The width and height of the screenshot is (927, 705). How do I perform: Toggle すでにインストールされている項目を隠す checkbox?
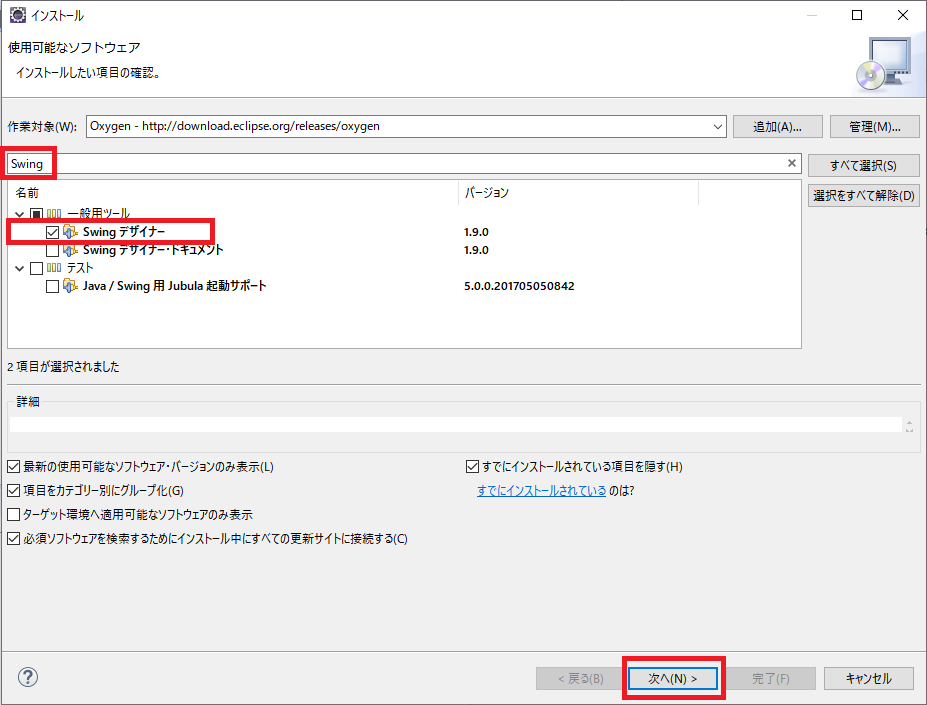click(x=472, y=467)
